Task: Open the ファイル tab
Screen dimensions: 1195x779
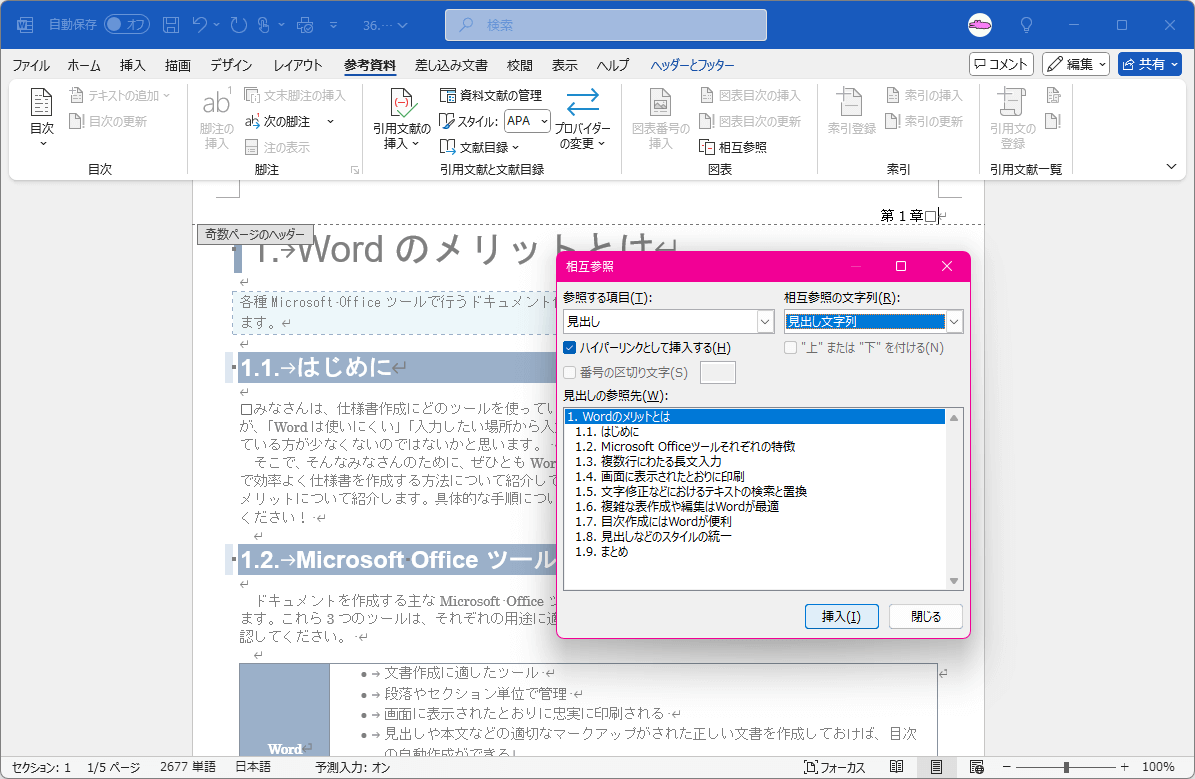Action: tap(31, 66)
